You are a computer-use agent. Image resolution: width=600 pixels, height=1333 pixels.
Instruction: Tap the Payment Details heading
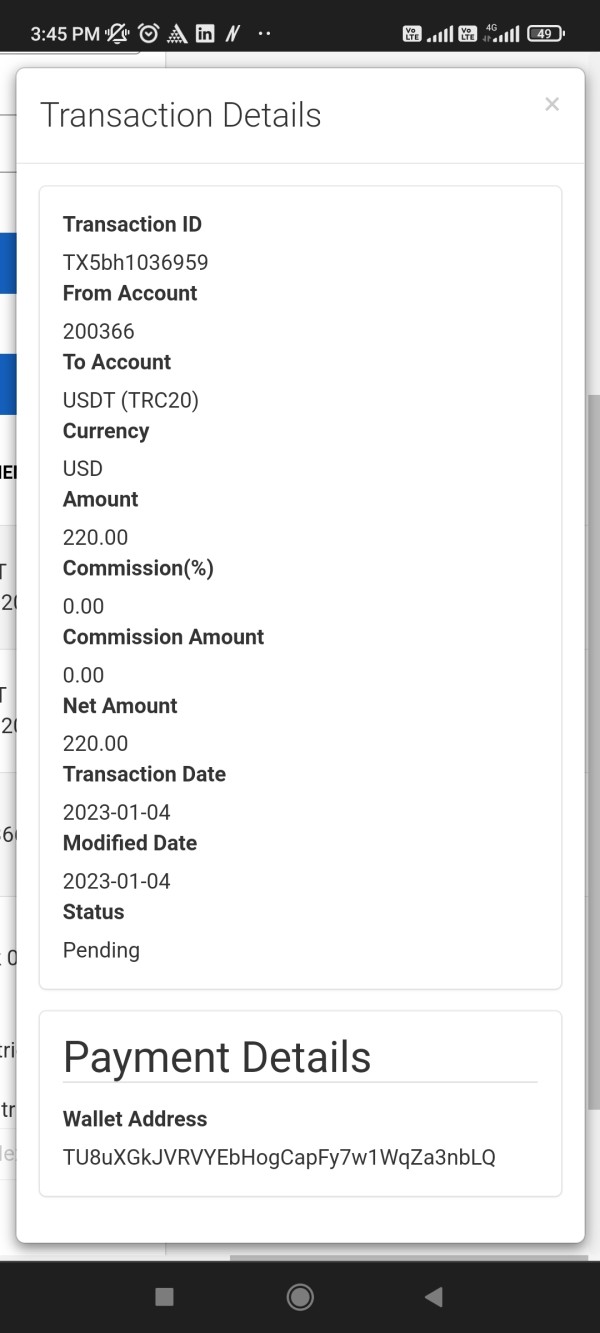(x=217, y=1057)
